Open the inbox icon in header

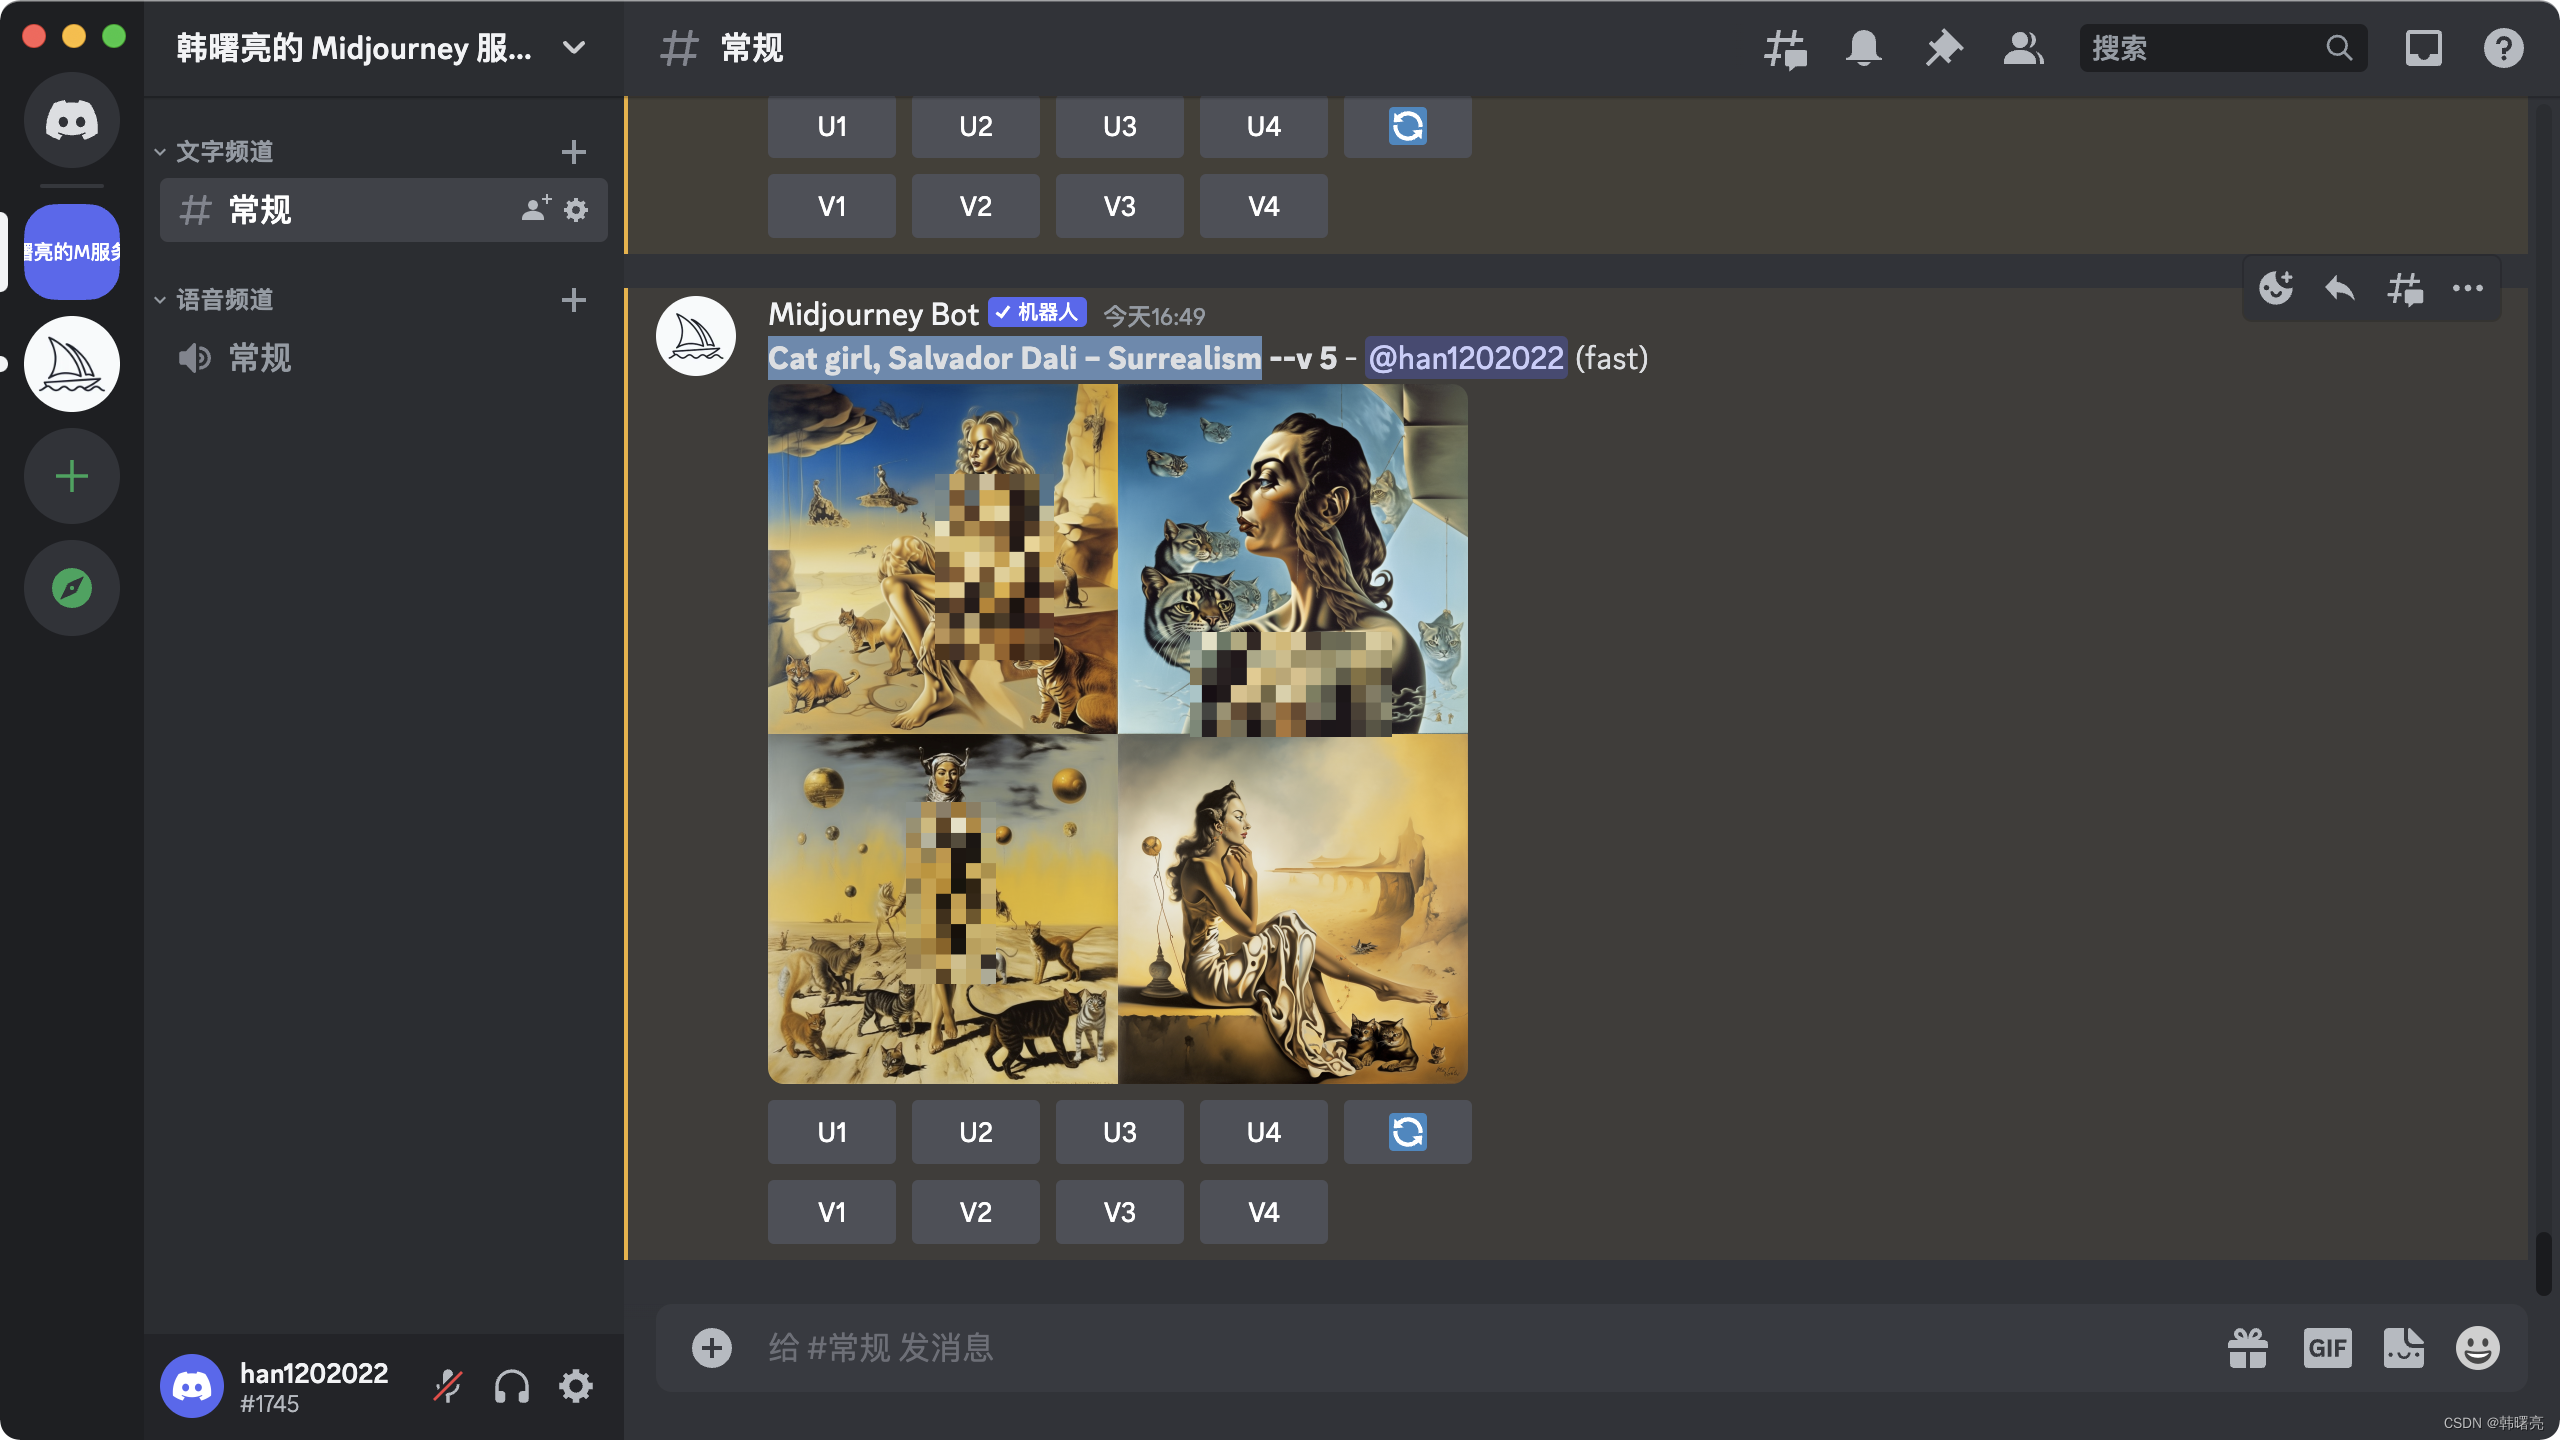pyautogui.click(x=2423, y=48)
